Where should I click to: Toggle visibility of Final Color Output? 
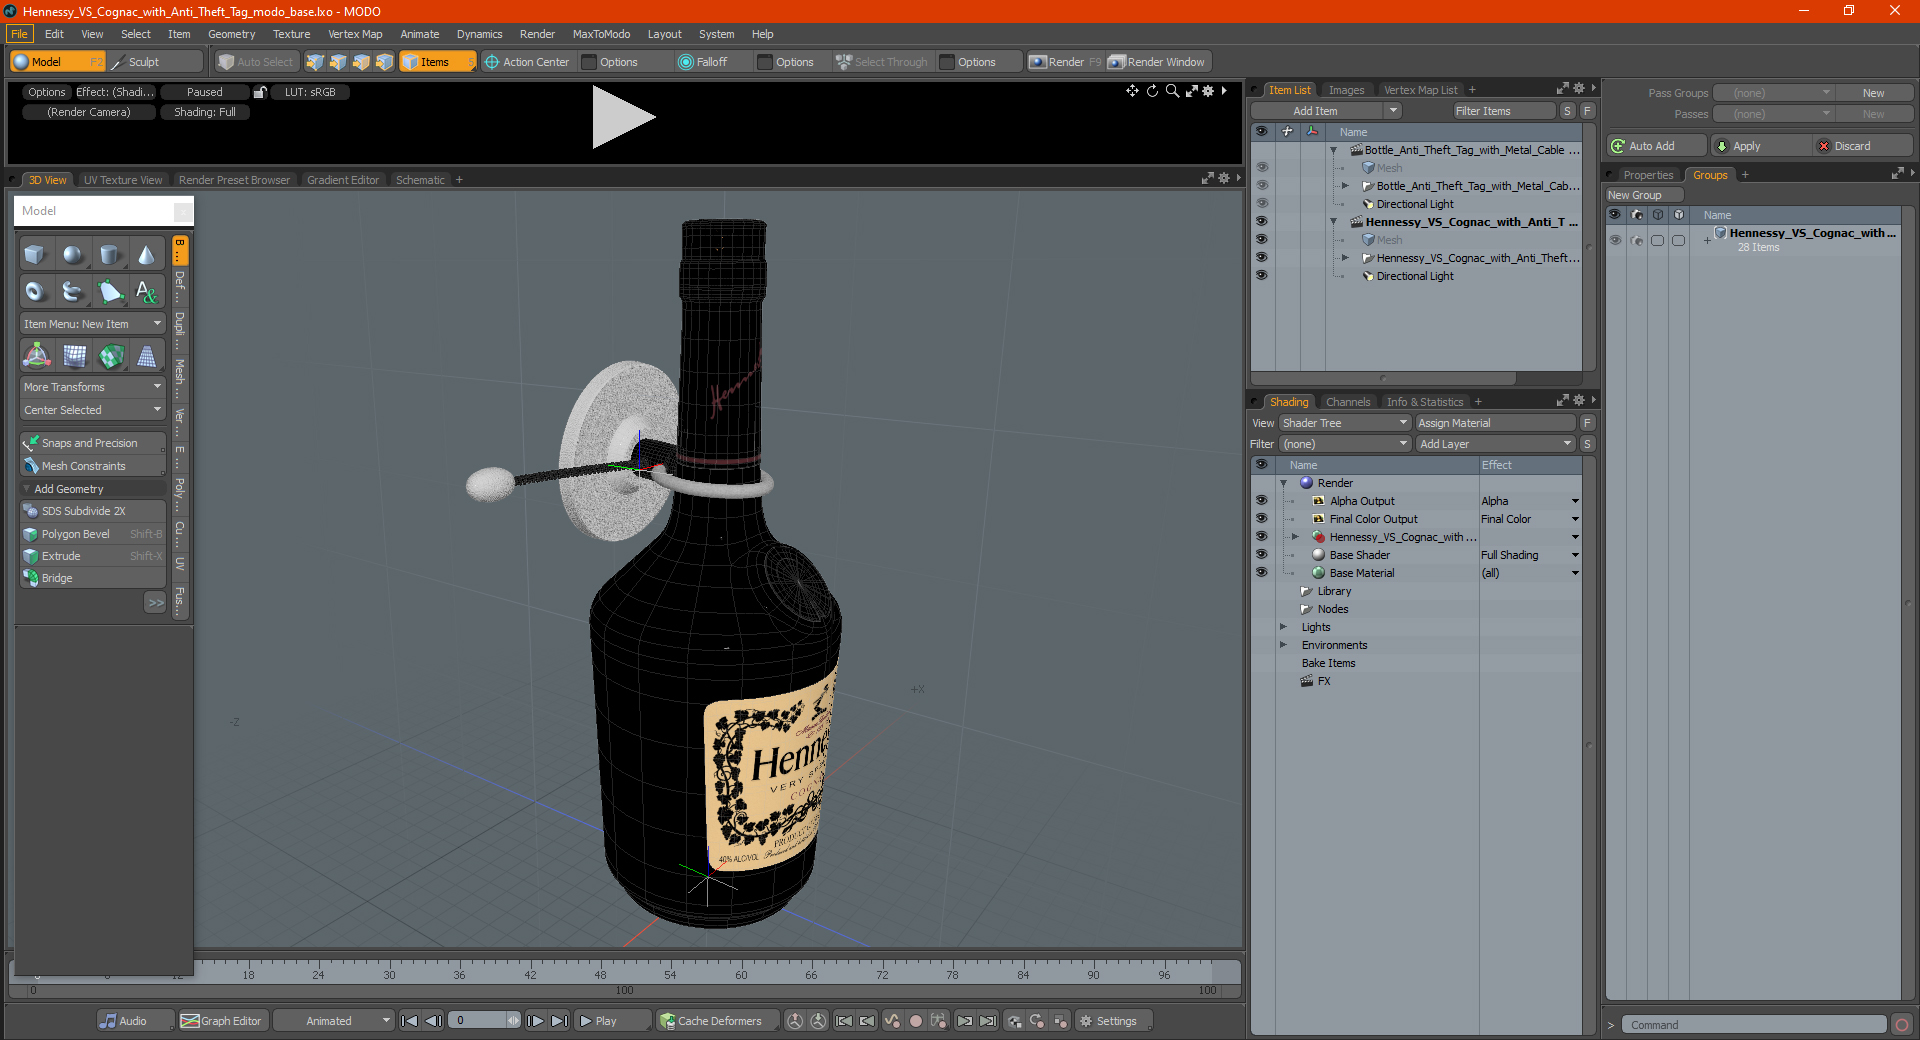point(1261,518)
